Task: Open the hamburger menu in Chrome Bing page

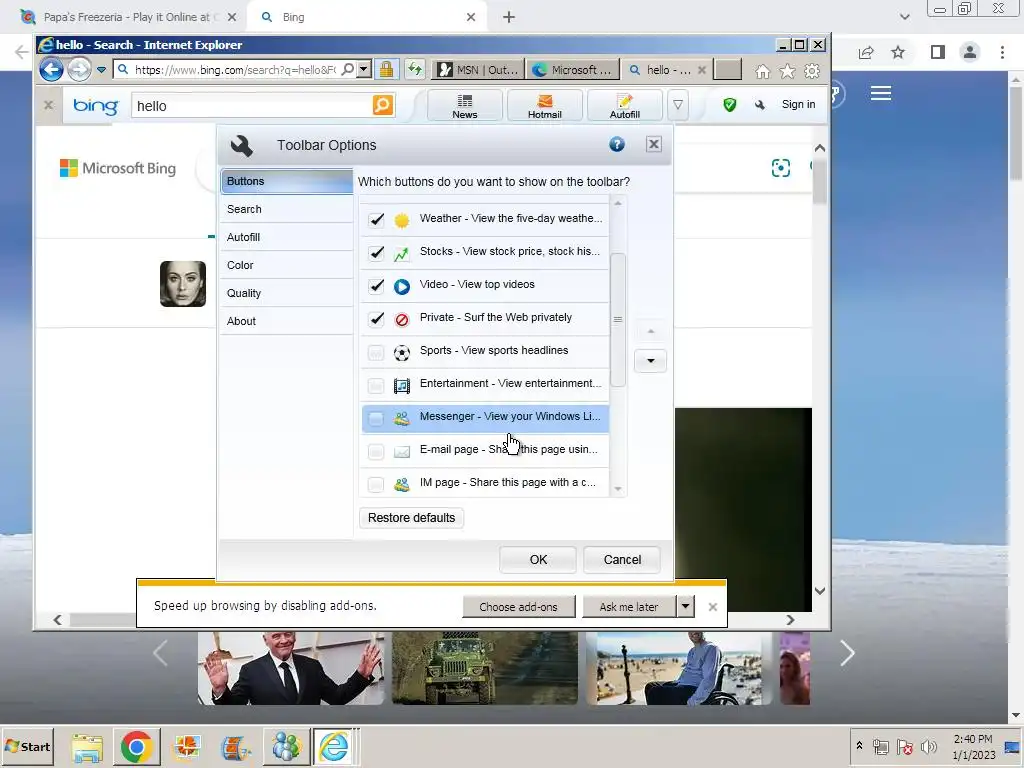Action: click(881, 93)
